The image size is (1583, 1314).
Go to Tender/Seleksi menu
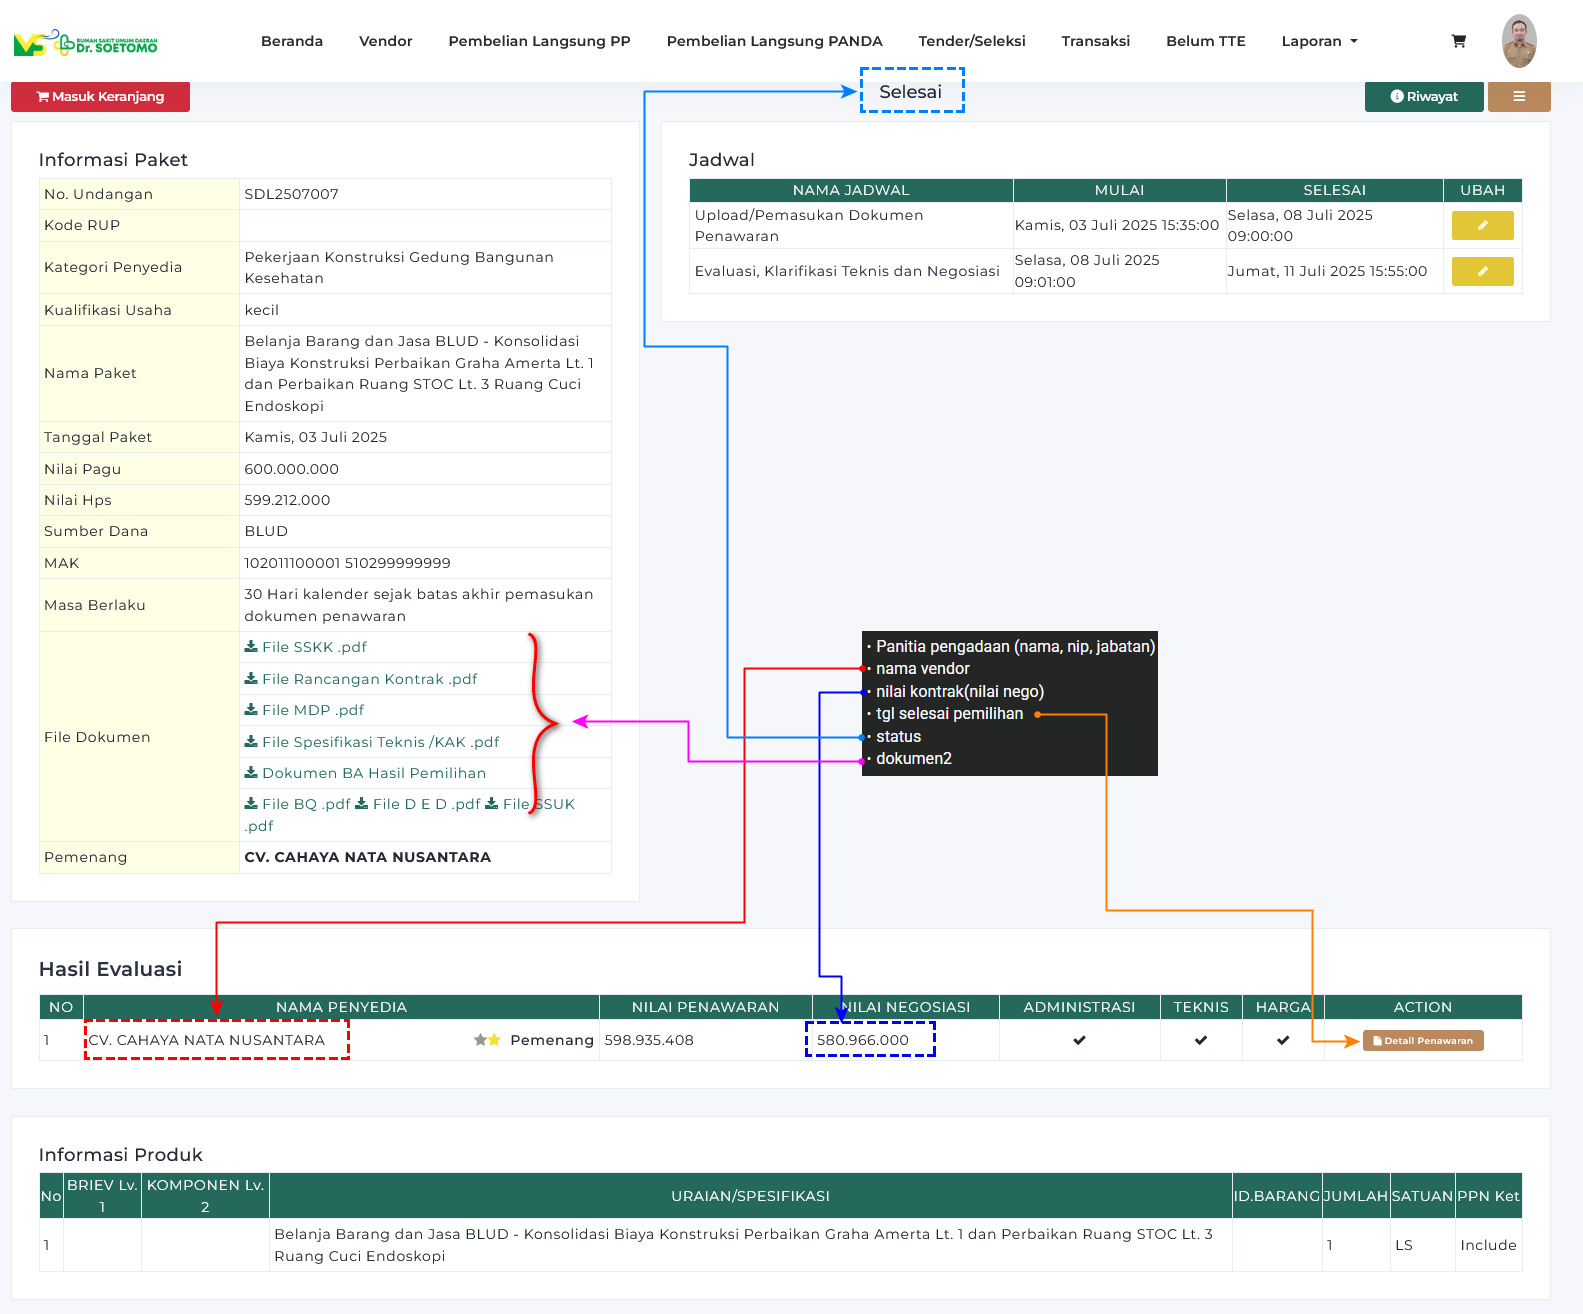pos(971,41)
